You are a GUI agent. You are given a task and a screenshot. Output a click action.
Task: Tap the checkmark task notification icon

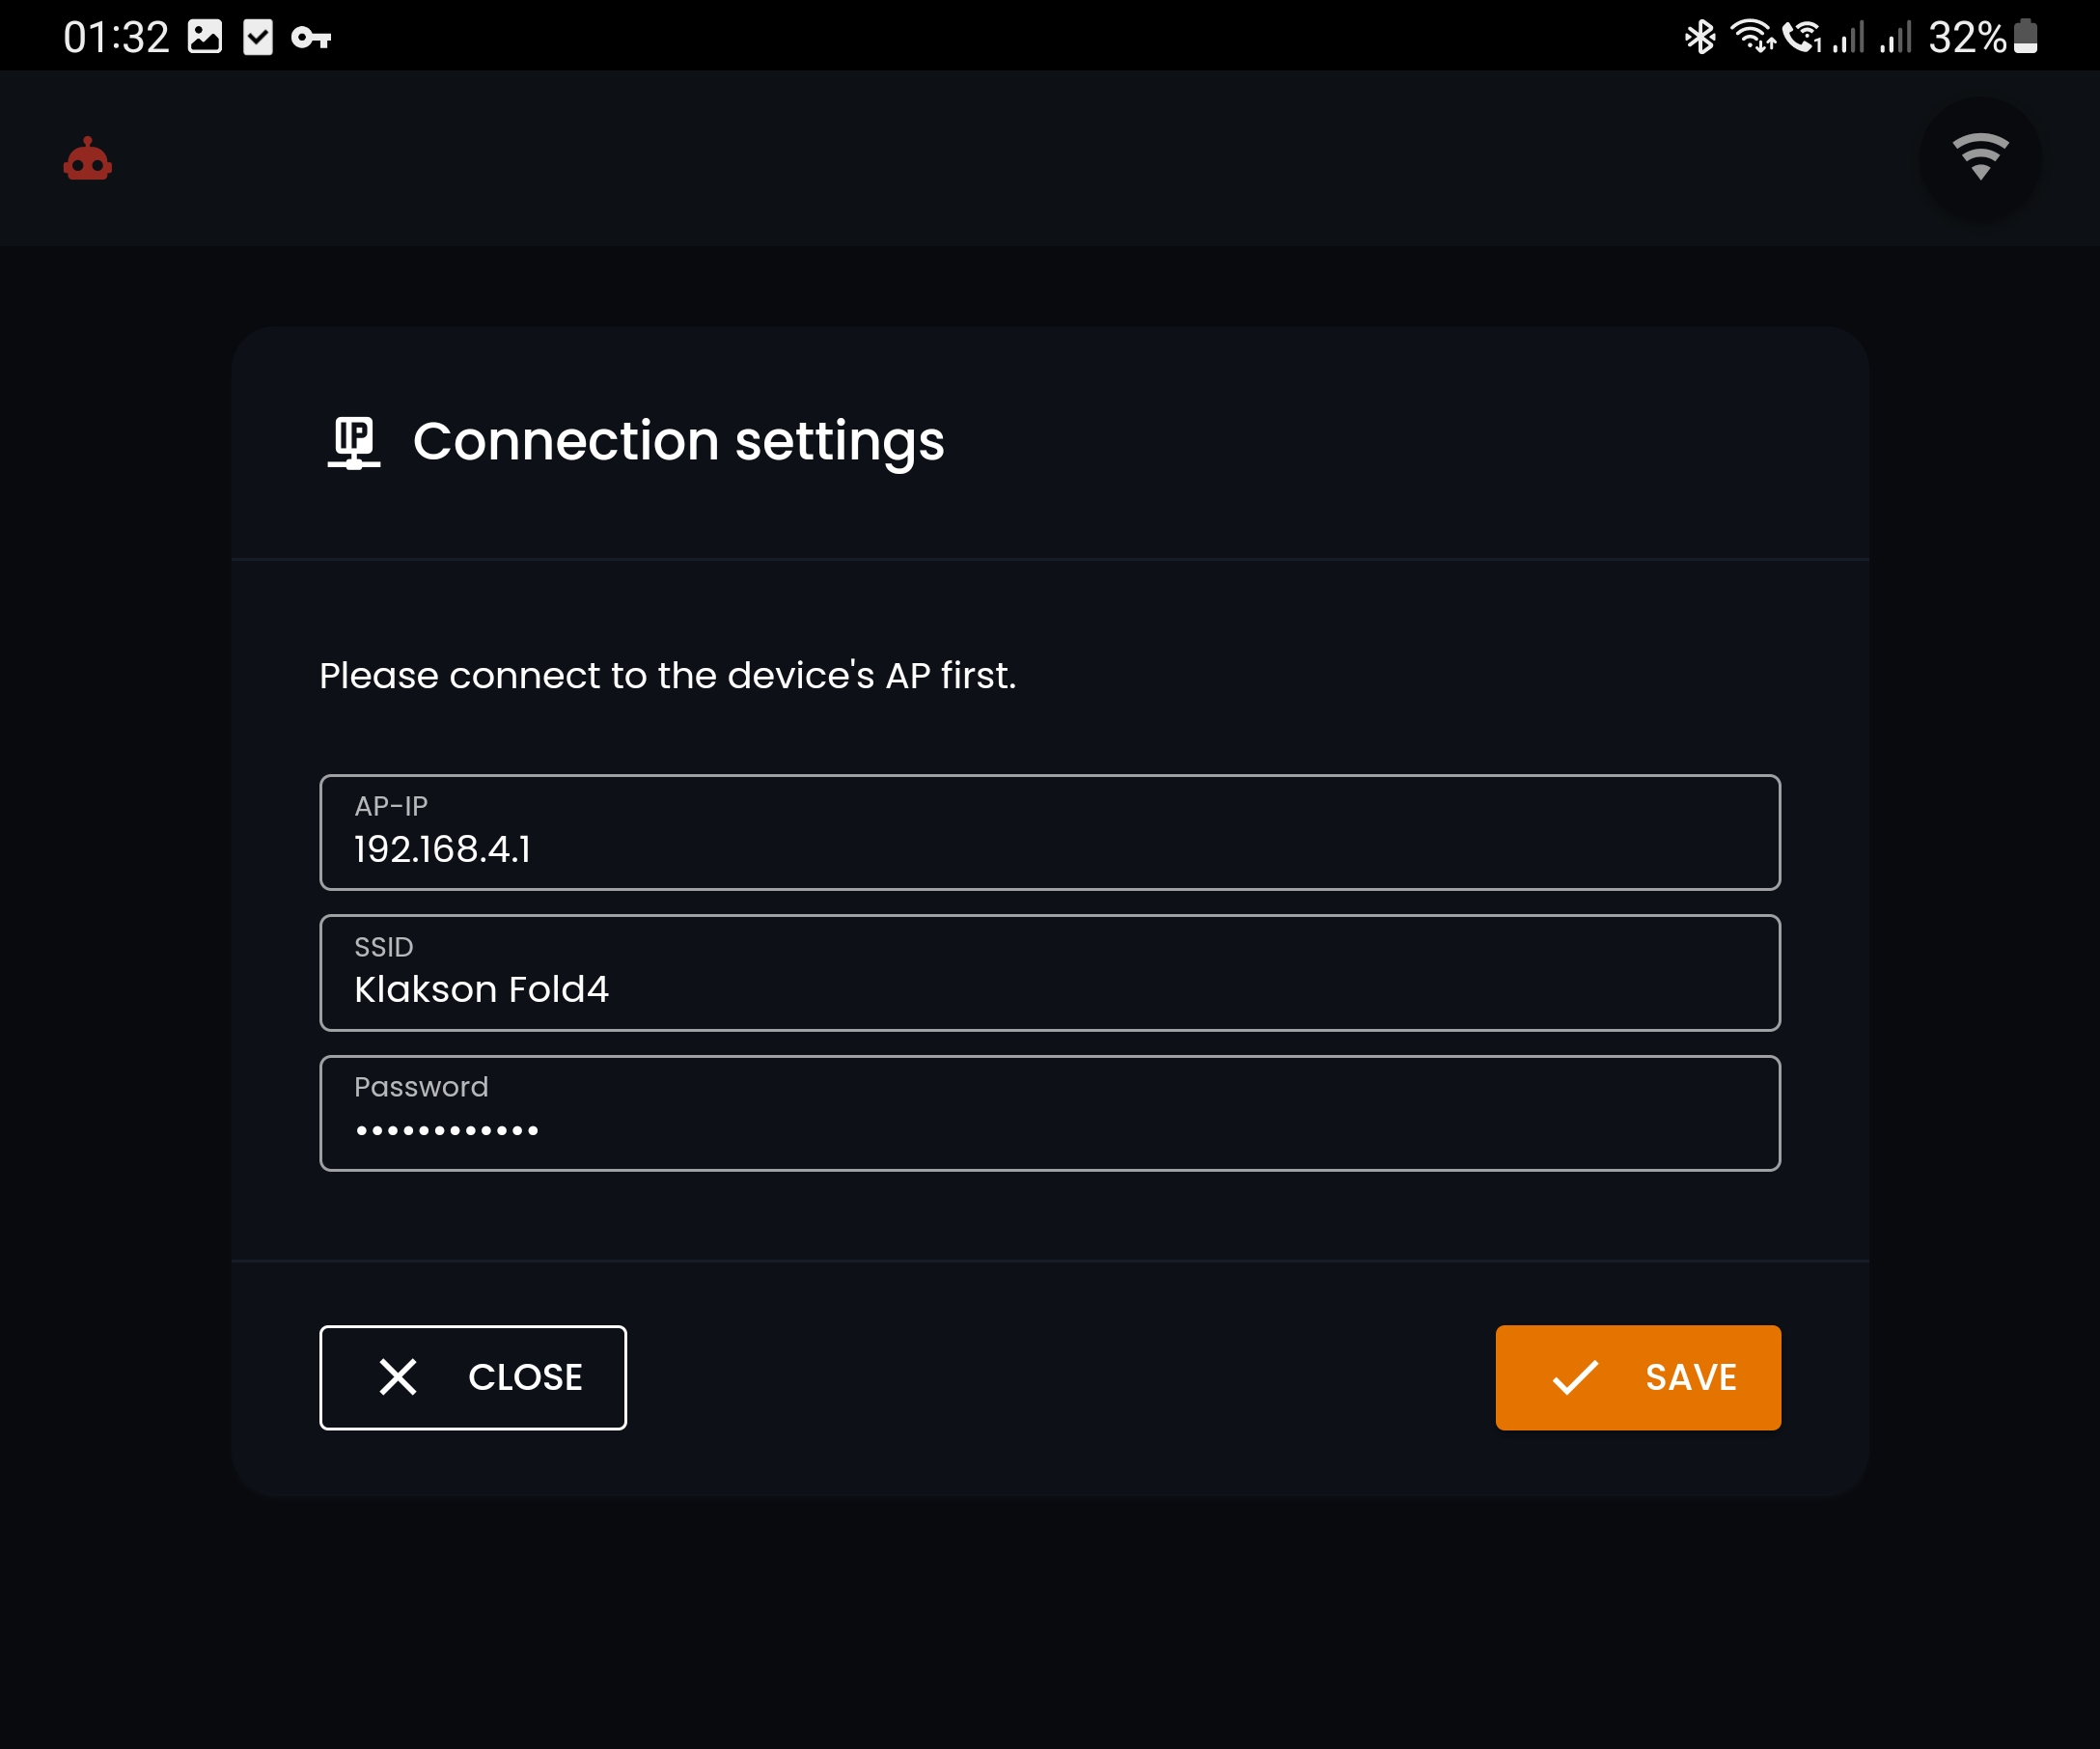pyautogui.click(x=258, y=37)
